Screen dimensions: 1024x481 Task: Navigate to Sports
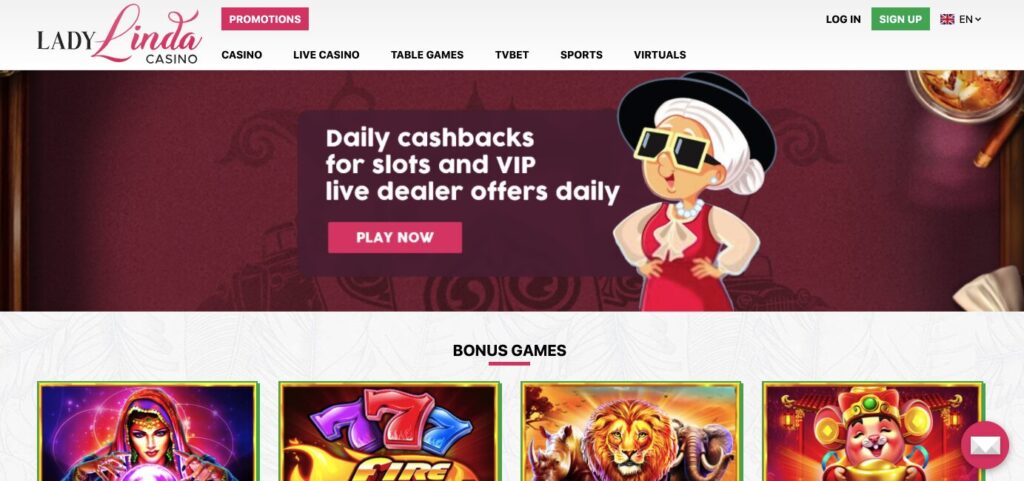tap(581, 55)
